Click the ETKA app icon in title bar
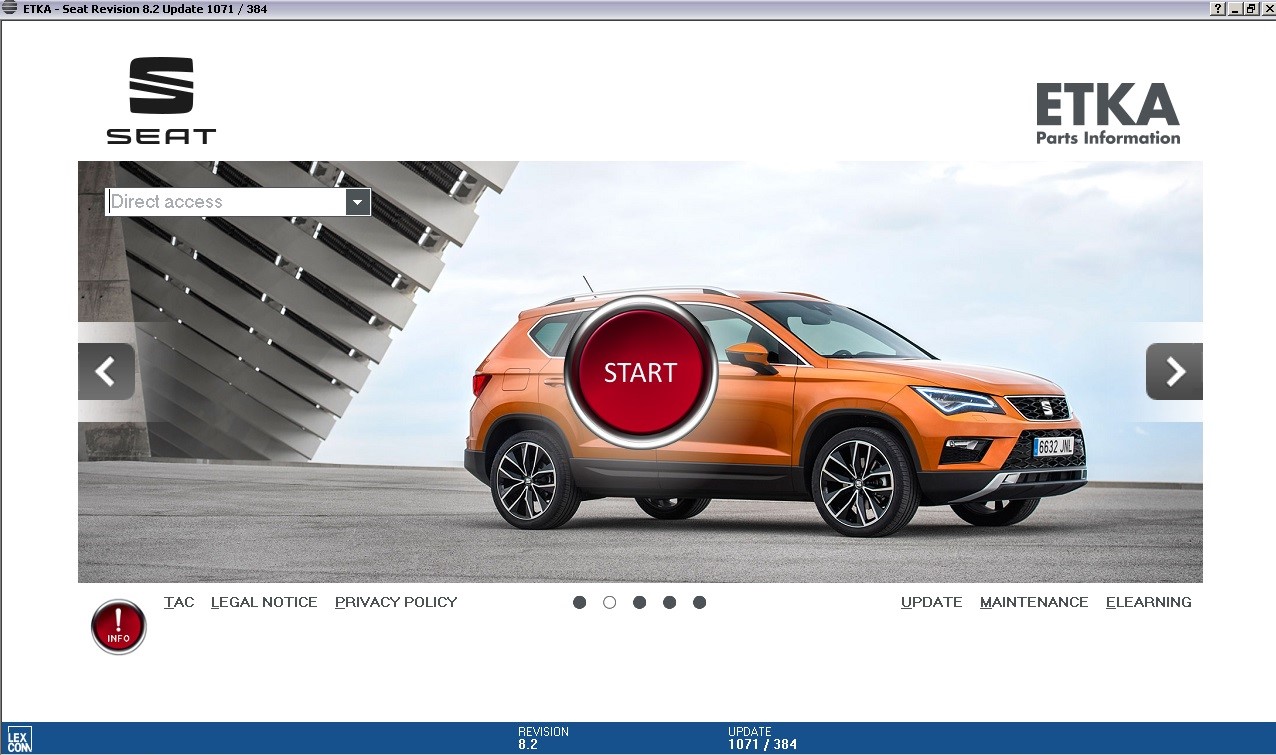Screen dimensions: 1276x755 tap(10, 9)
